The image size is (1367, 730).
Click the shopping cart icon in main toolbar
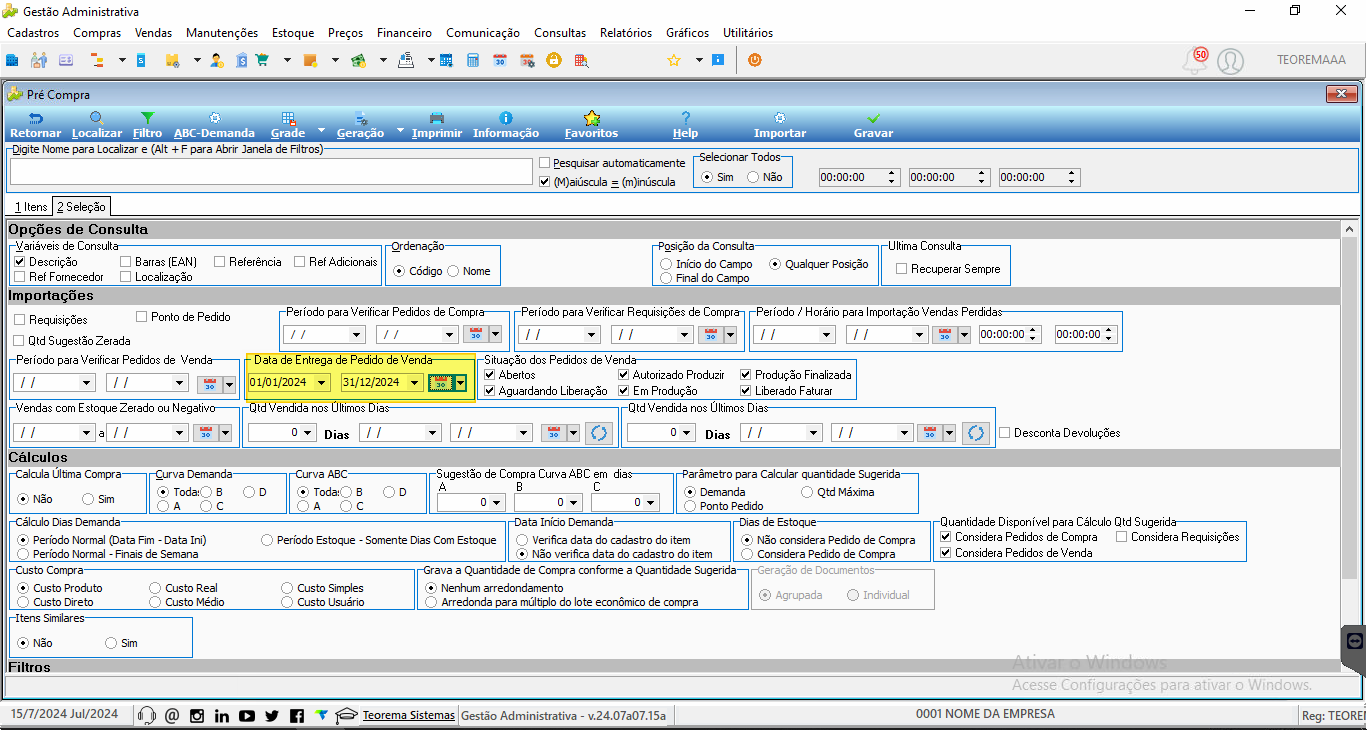[x=263, y=60]
